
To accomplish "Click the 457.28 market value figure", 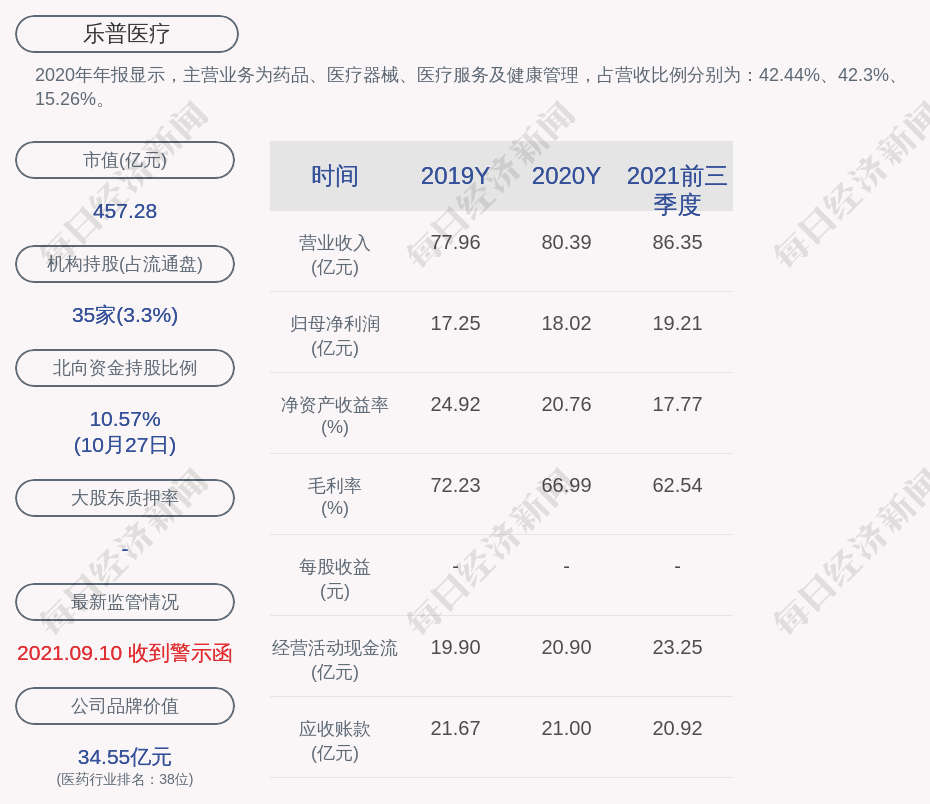I will coord(125,211).
